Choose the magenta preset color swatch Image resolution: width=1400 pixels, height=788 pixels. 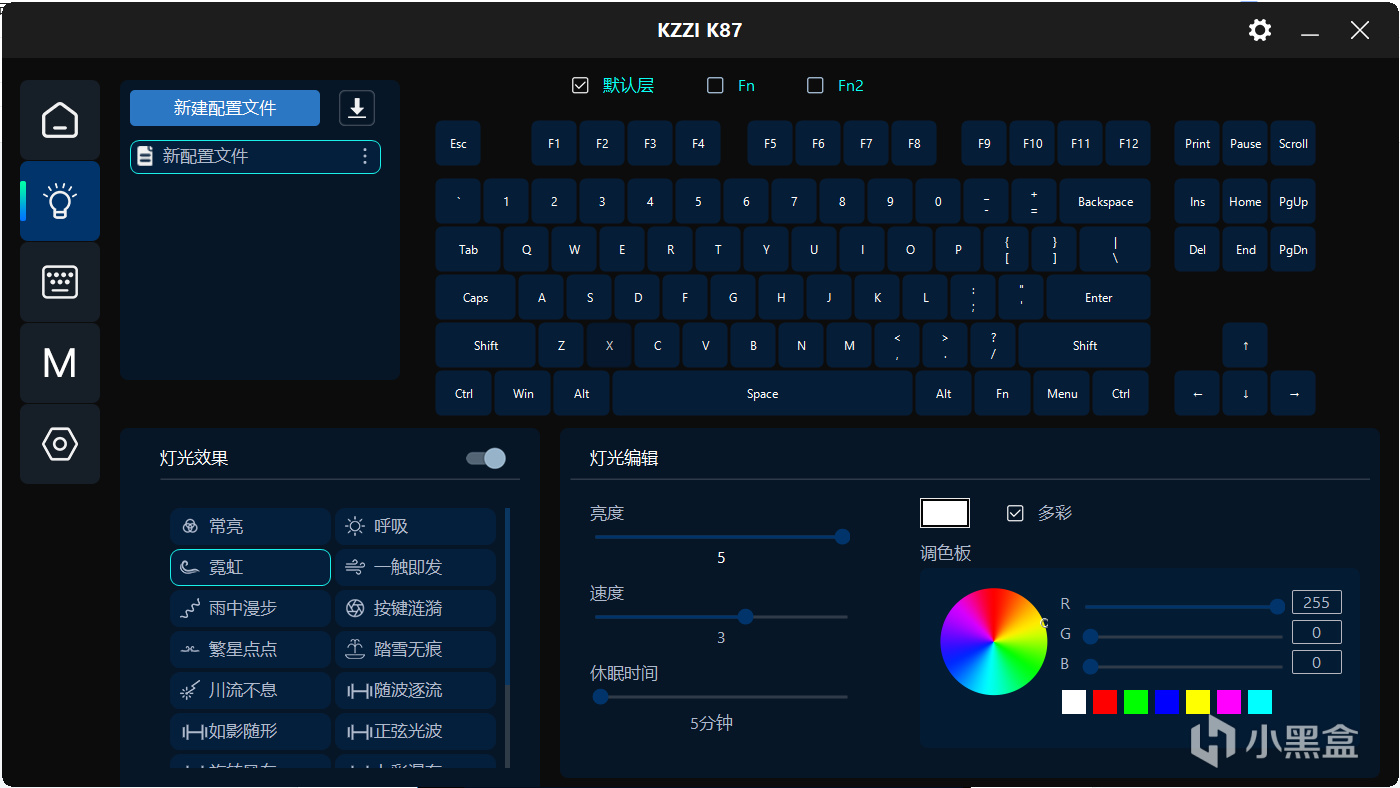1229,701
